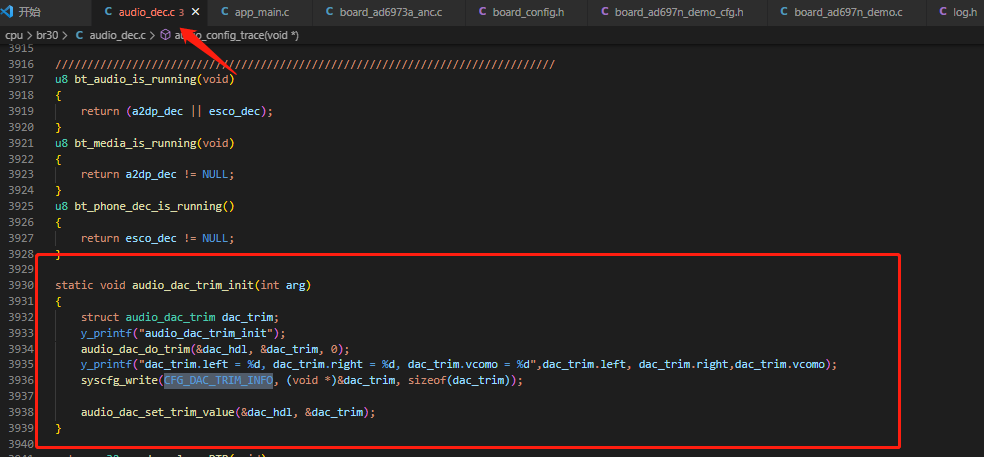Click struct audio_dac_trim declaration

[x=180, y=317]
